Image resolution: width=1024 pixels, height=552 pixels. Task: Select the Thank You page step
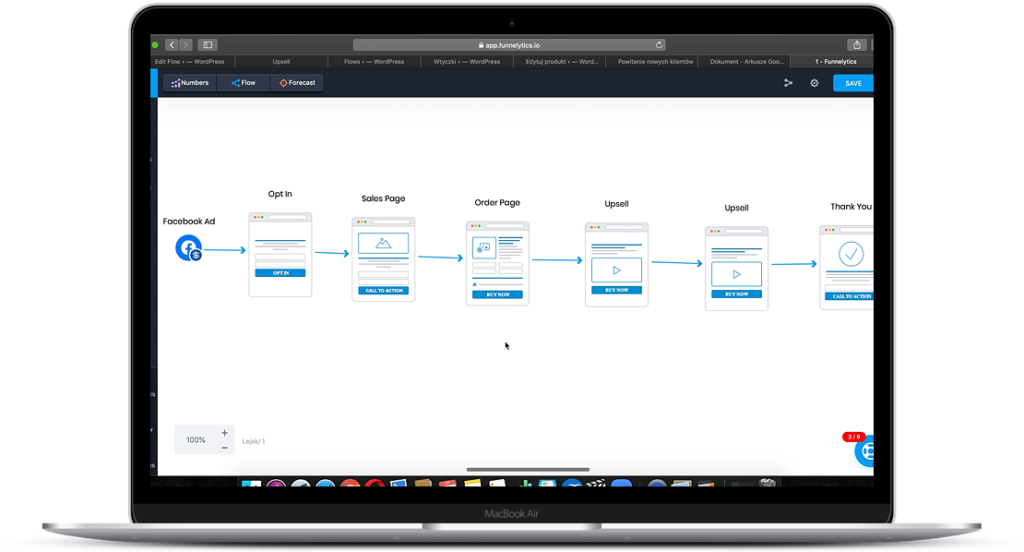[846, 267]
